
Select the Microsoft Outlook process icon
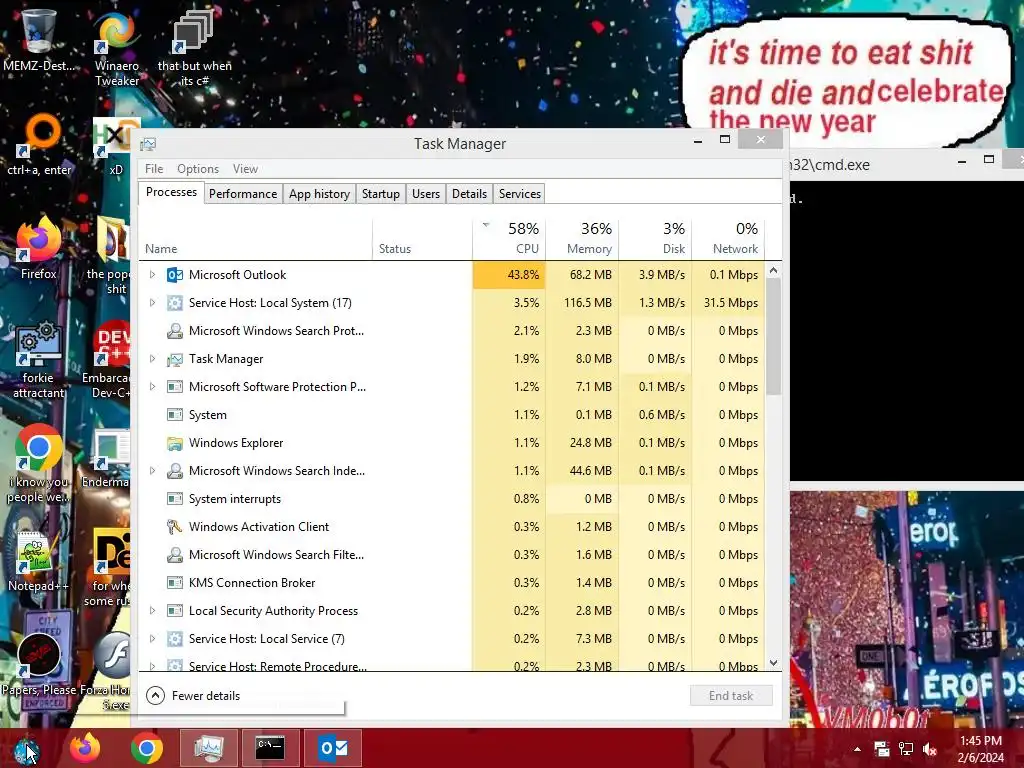coord(174,275)
